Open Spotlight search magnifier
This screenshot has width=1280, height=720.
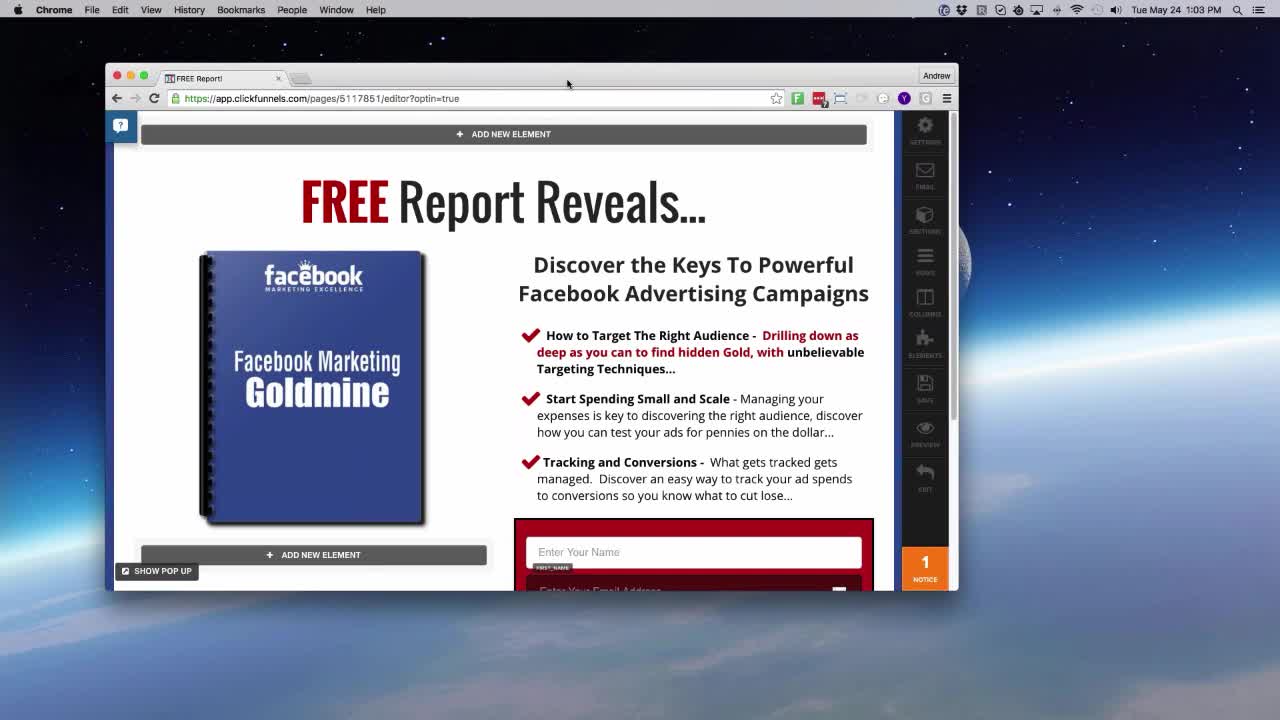[x=1238, y=10]
